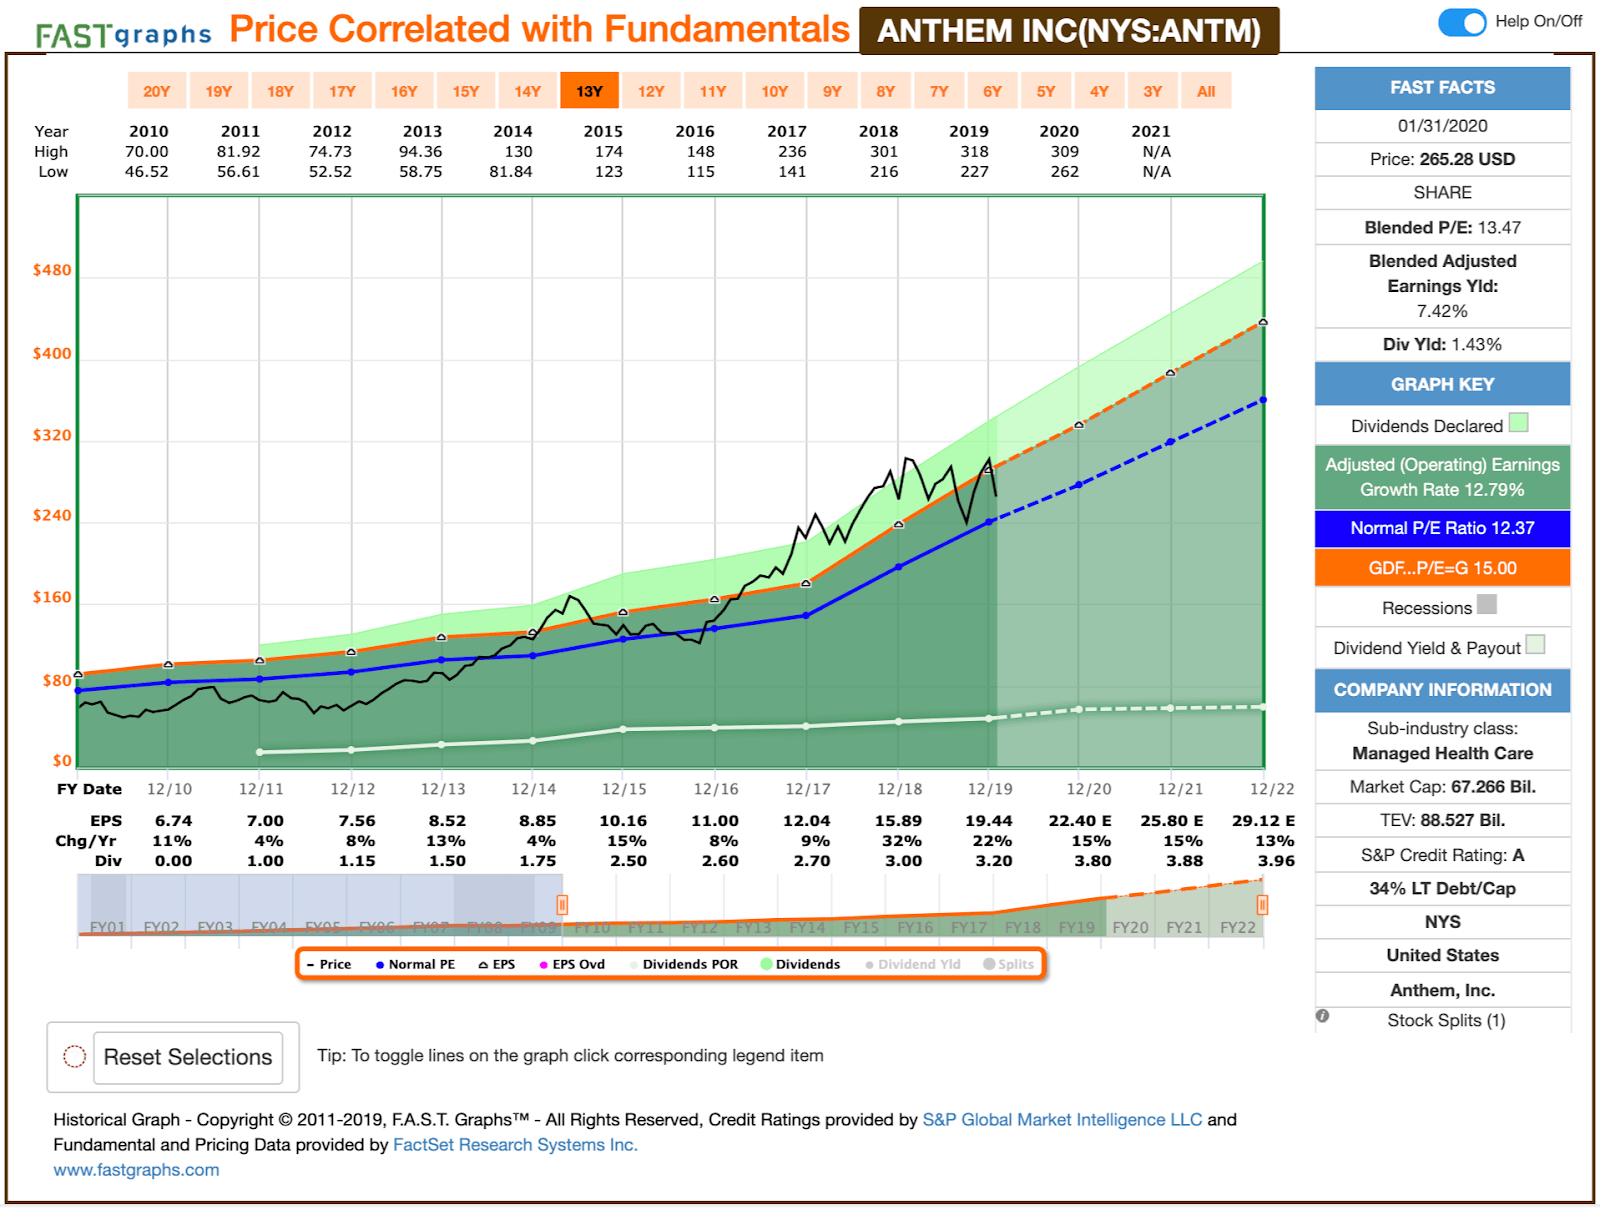Click the EPS marker at 12/21 on chart

1171,373
